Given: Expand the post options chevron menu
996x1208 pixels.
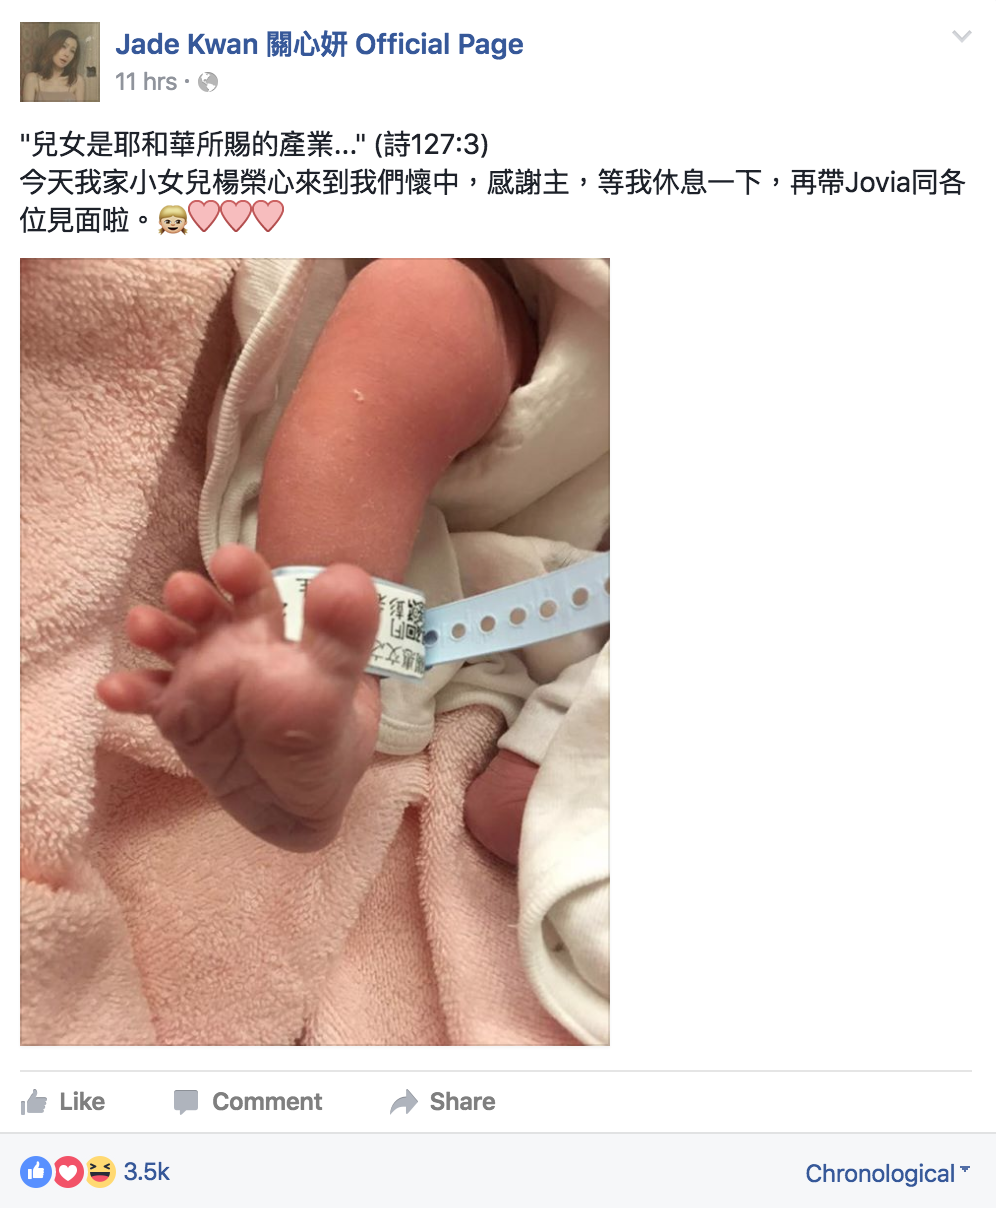Looking at the screenshot, I should tap(961, 37).
